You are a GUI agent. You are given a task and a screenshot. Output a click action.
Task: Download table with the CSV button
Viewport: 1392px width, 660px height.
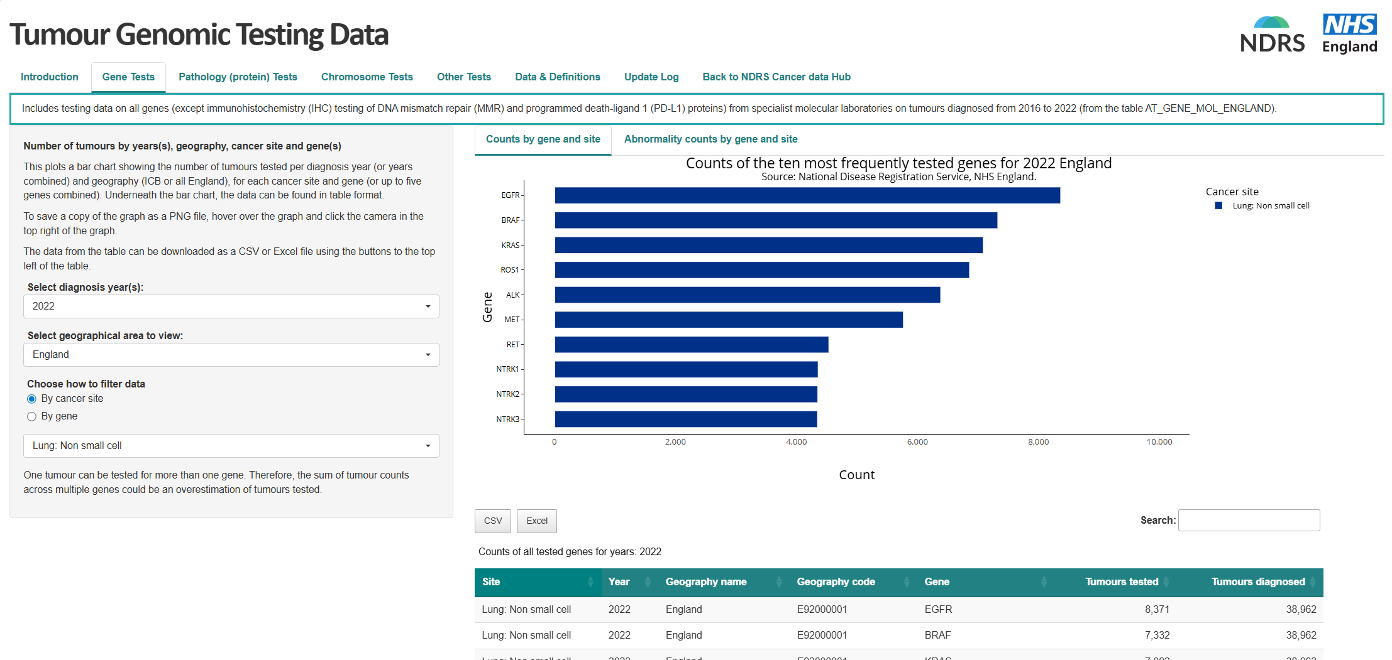(x=493, y=521)
